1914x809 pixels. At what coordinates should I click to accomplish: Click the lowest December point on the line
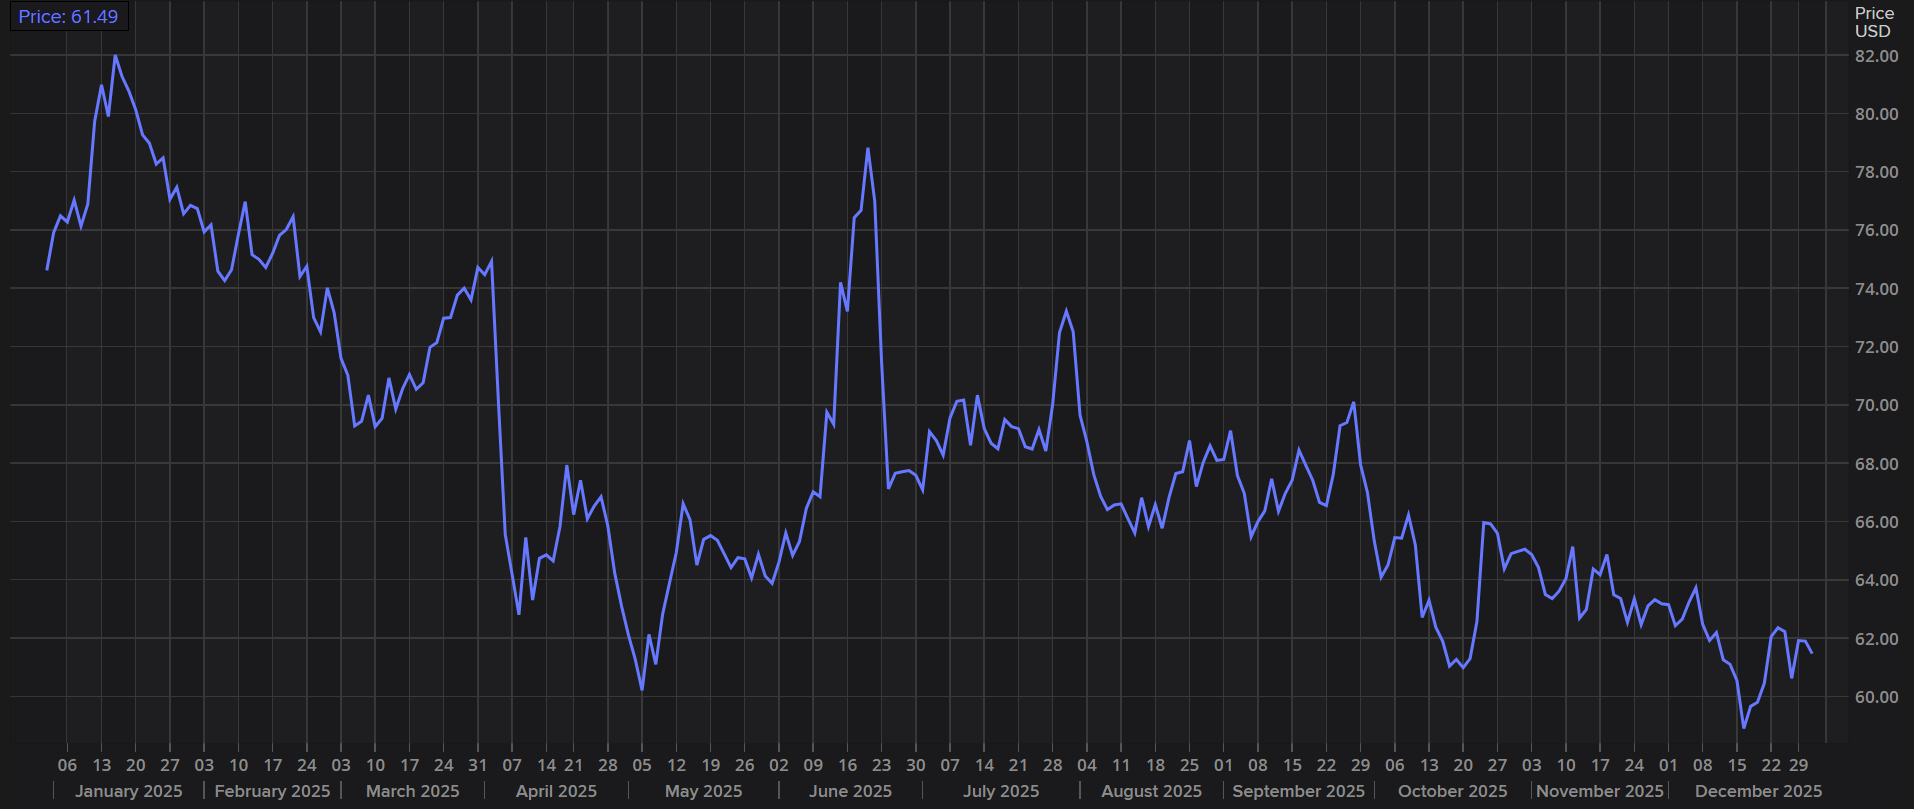(x=1743, y=727)
